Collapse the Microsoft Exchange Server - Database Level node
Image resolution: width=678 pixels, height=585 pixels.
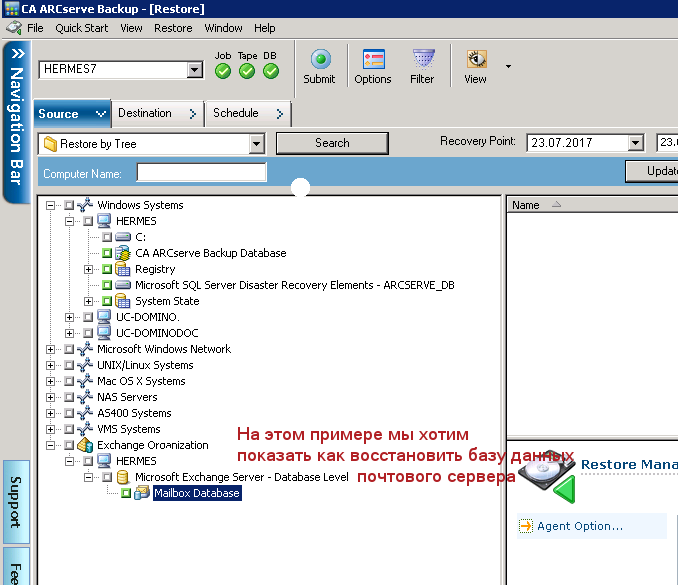click(88, 477)
